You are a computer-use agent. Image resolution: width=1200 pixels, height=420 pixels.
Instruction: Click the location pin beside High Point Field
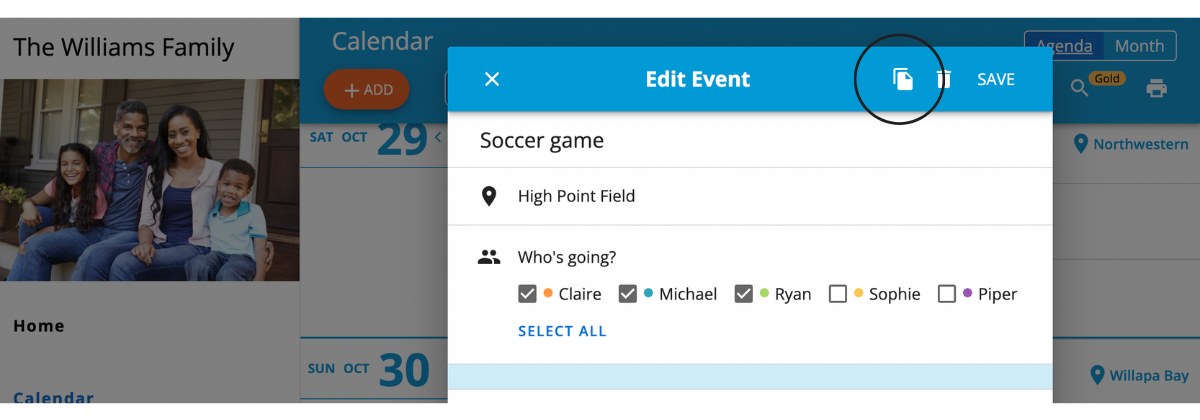(x=489, y=196)
